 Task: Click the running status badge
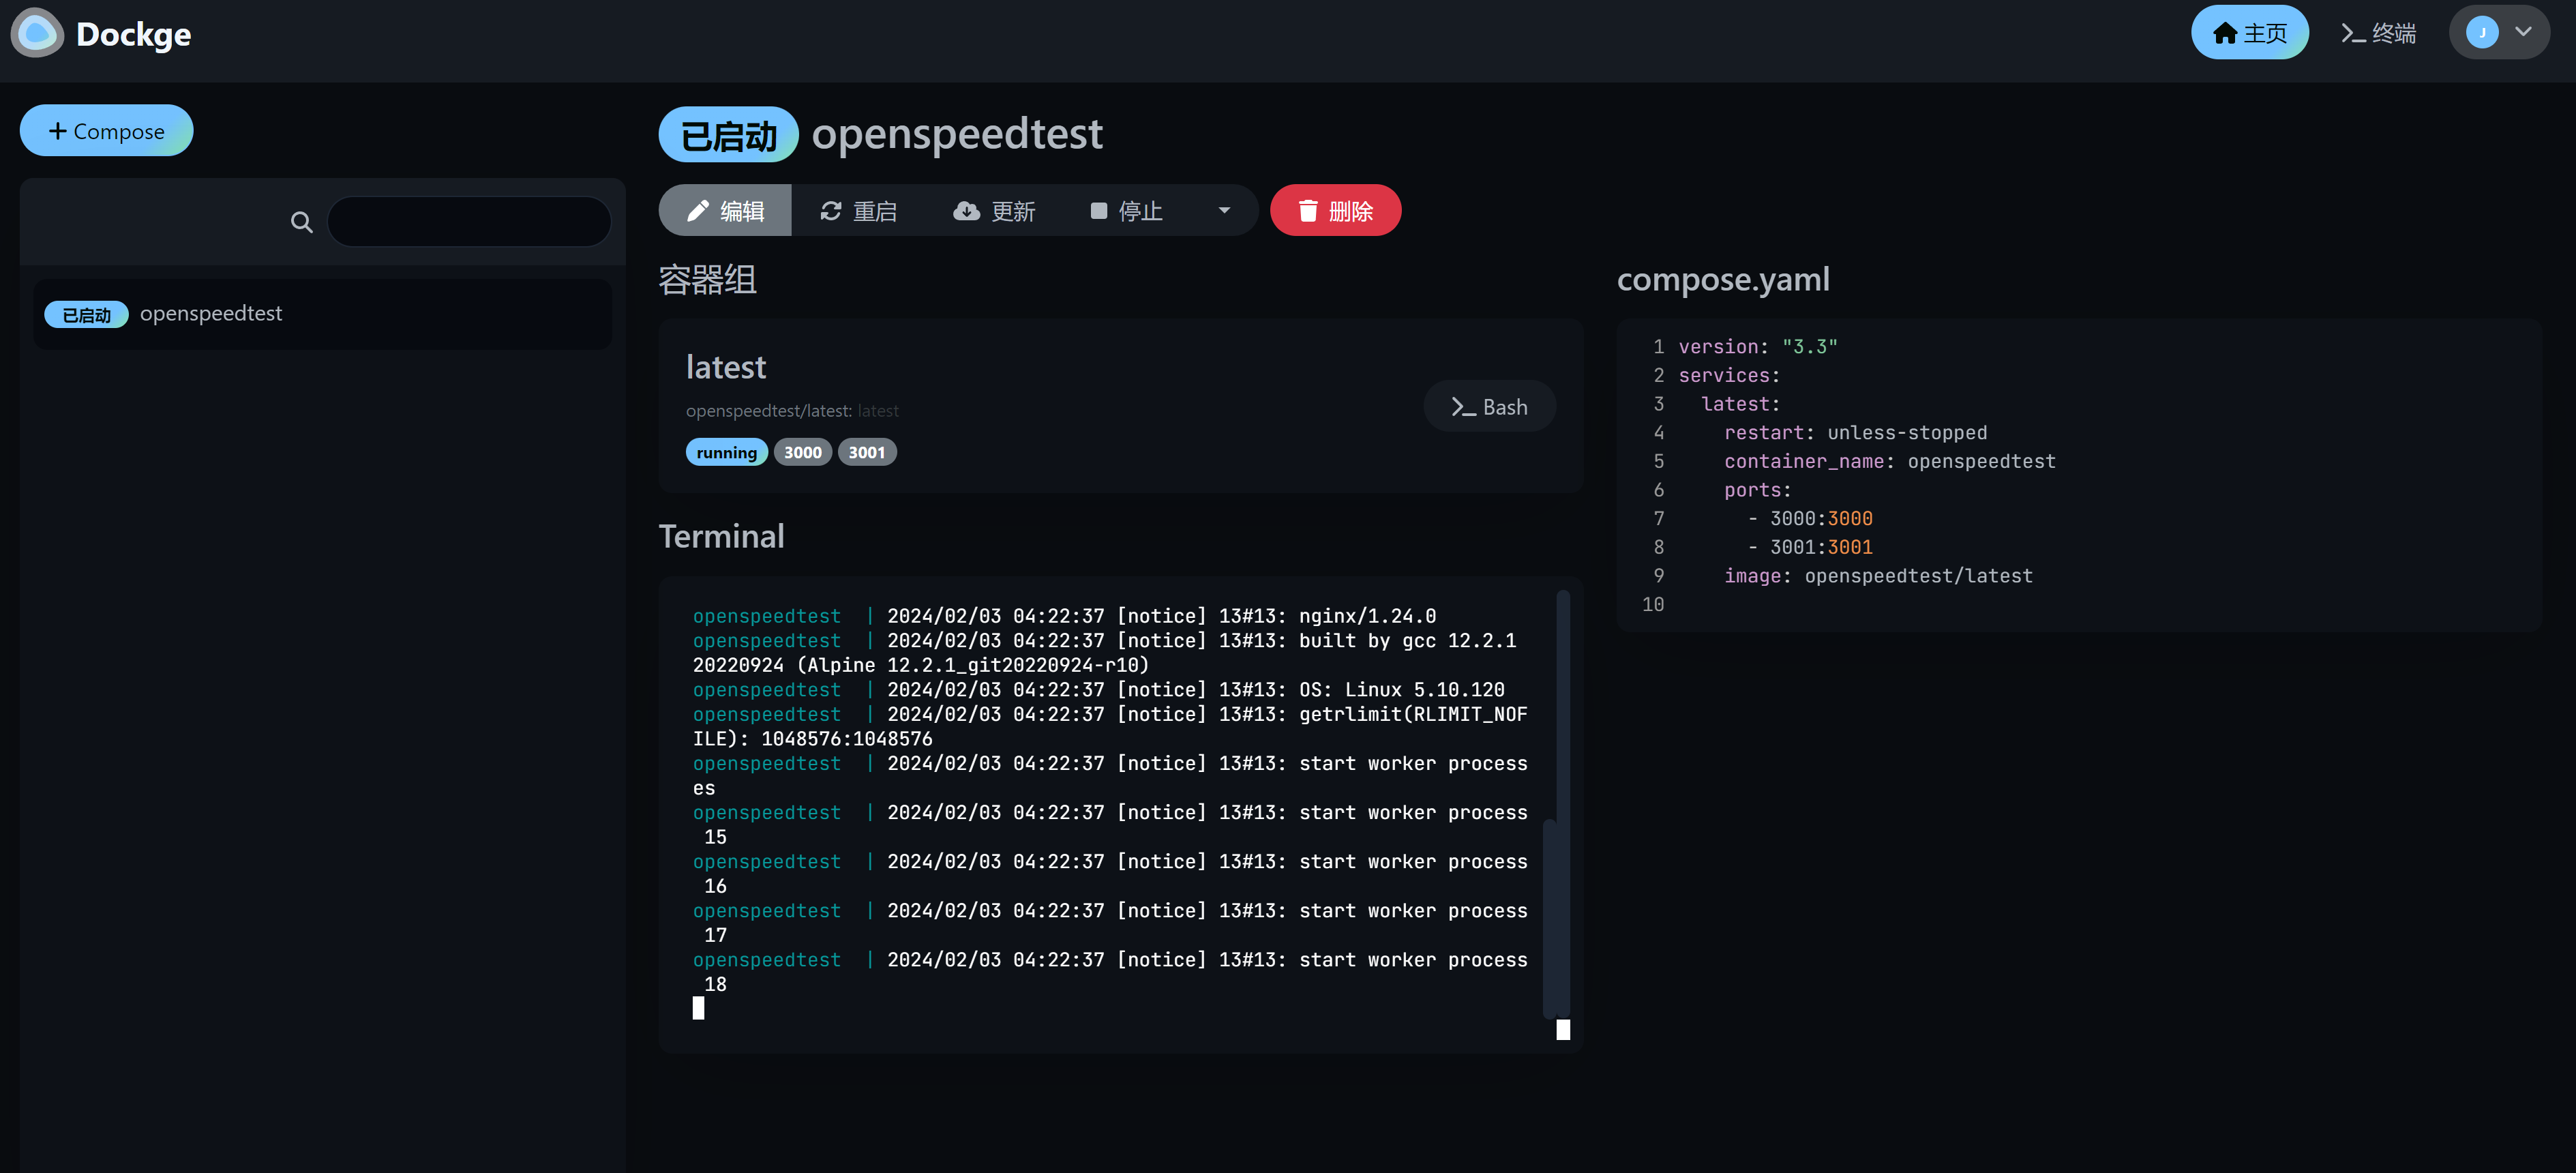click(727, 452)
